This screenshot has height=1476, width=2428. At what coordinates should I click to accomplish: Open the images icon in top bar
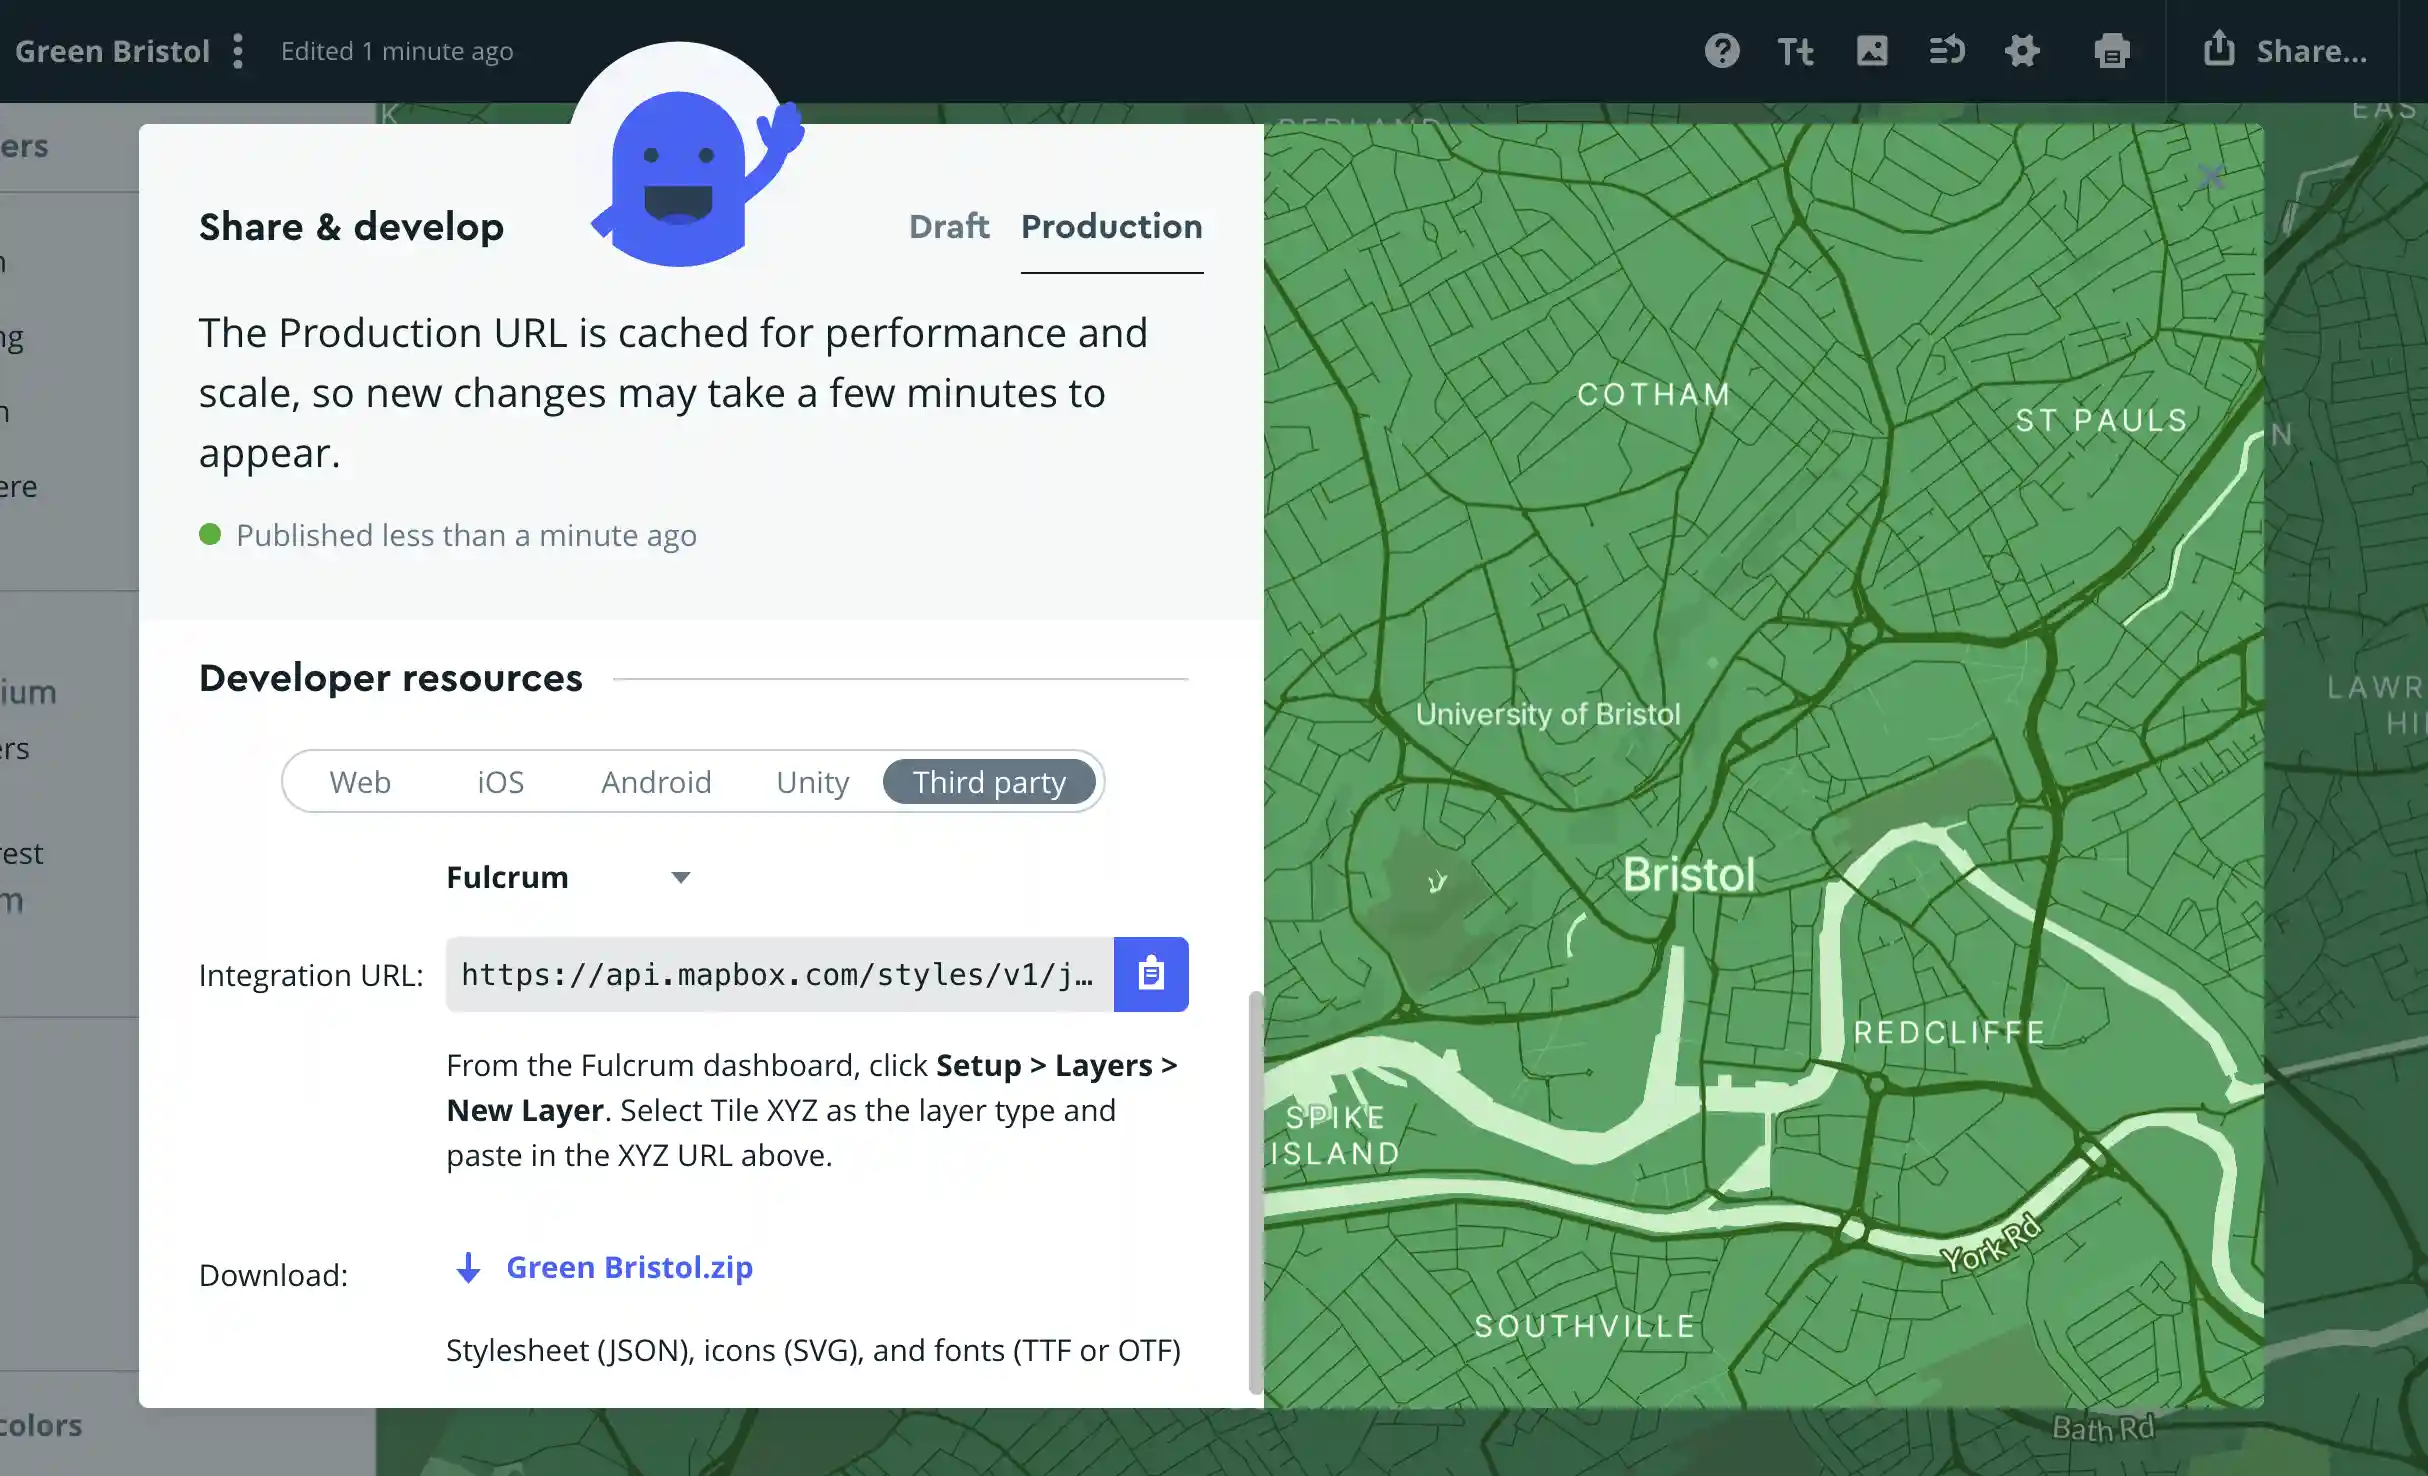1872,50
